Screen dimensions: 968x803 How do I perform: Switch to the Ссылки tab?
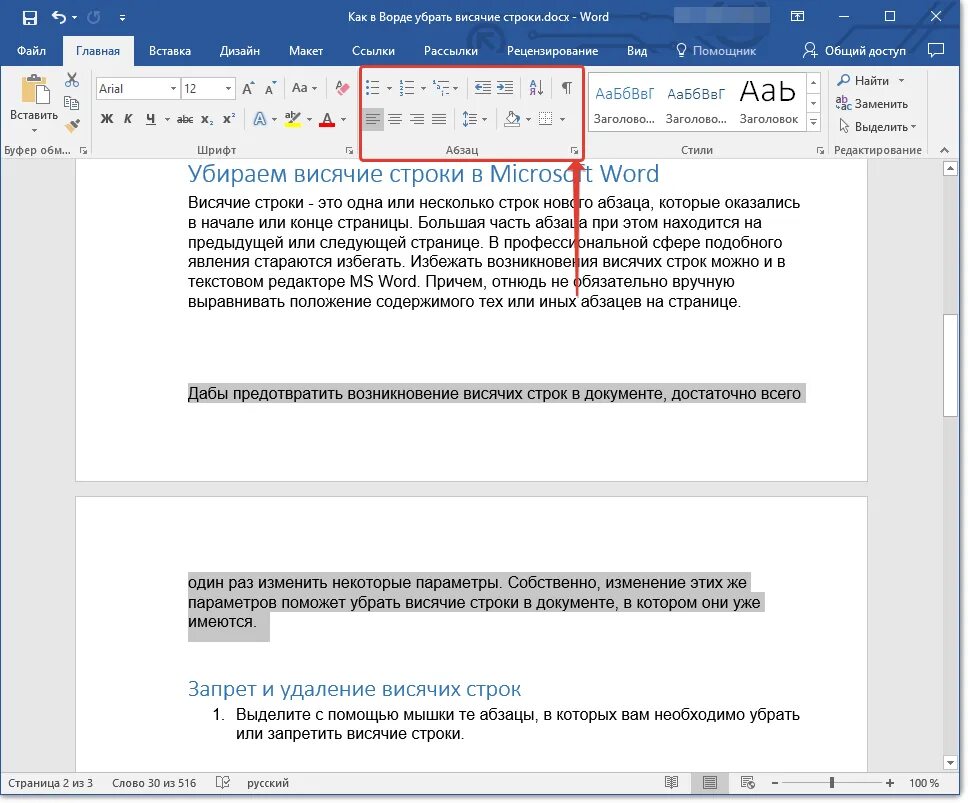click(x=373, y=51)
